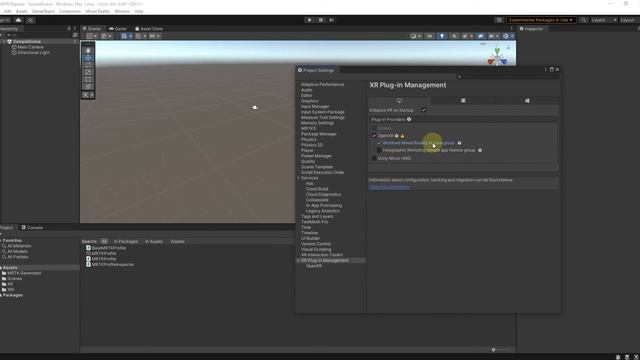The image size is (640, 360).
Task: Collapse XR Plug-in Management in settings list
Action: coord(298,260)
